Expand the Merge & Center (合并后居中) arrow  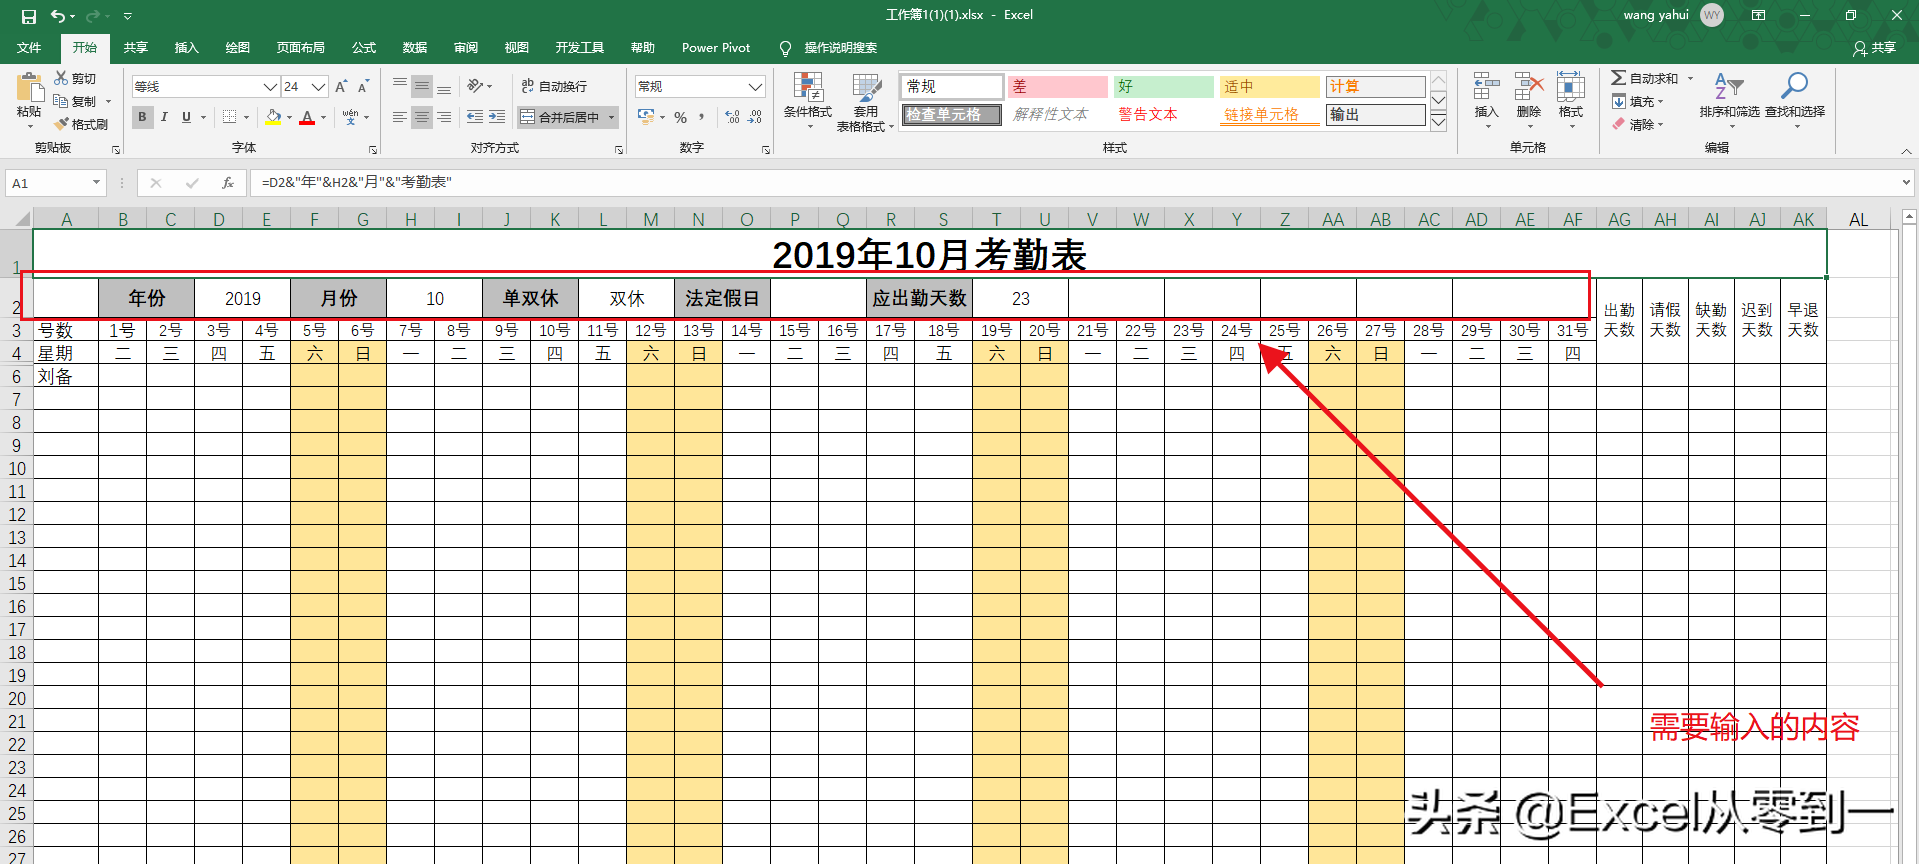click(x=611, y=117)
